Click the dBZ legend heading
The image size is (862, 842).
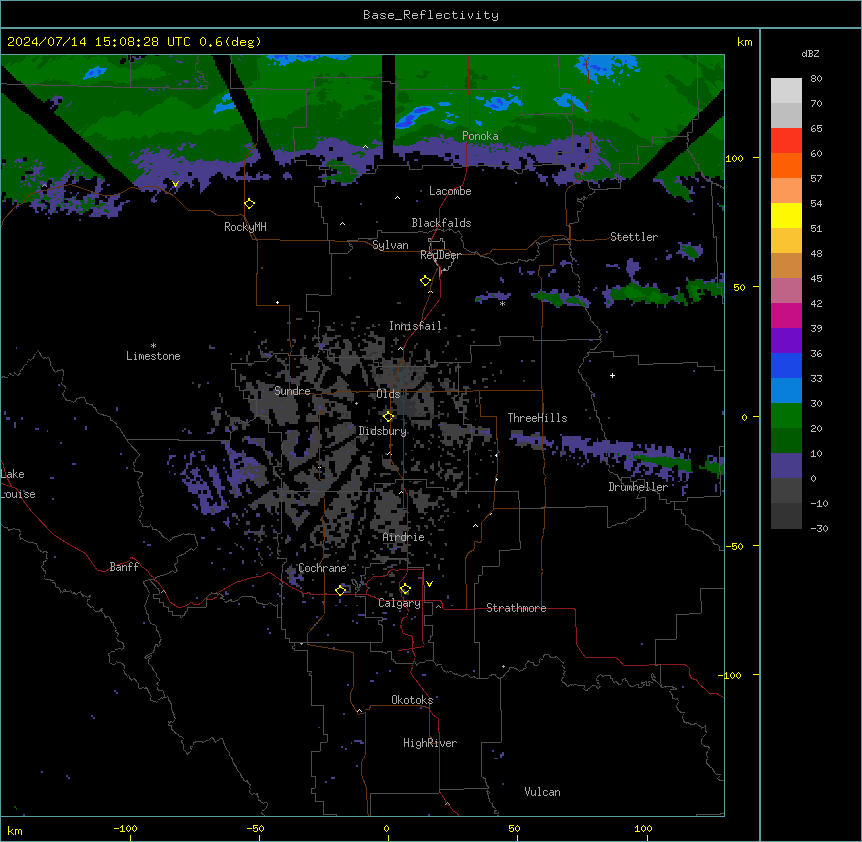pyautogui.click(x=810, y=53)
